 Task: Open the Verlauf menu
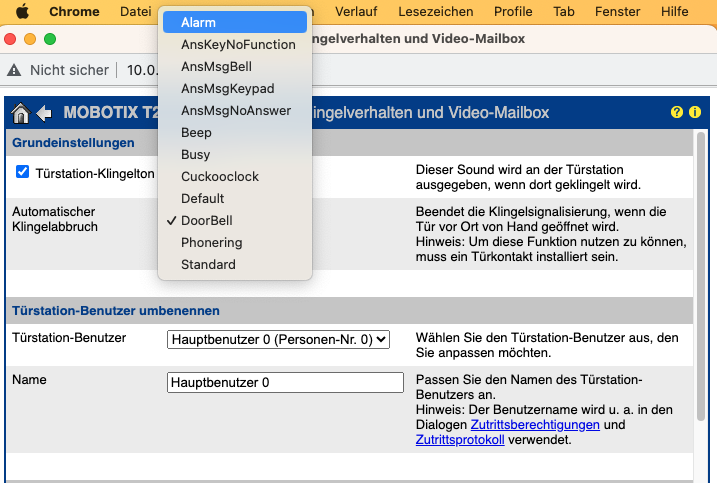coord(356,11)
